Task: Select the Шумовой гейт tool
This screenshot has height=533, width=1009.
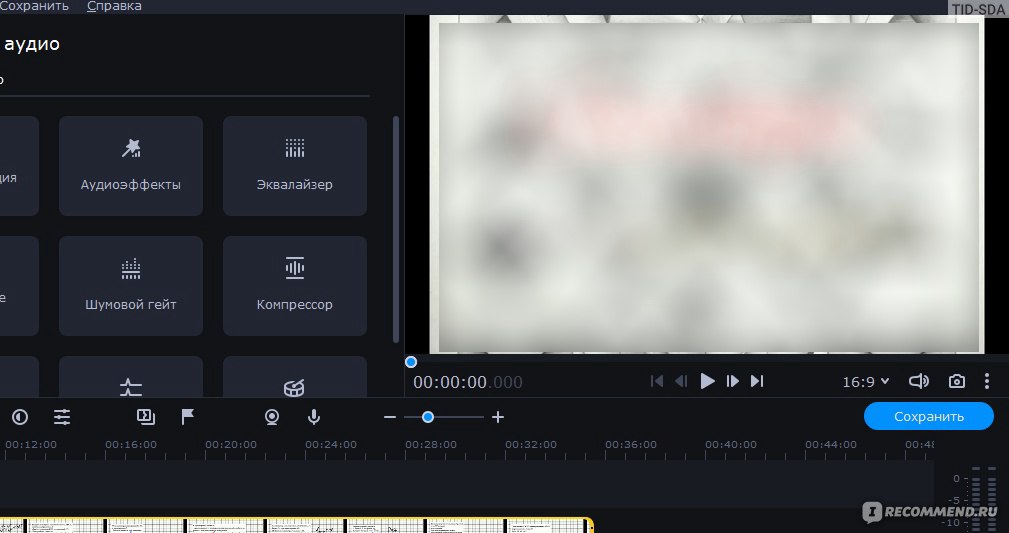Action: tap(131, 286)
